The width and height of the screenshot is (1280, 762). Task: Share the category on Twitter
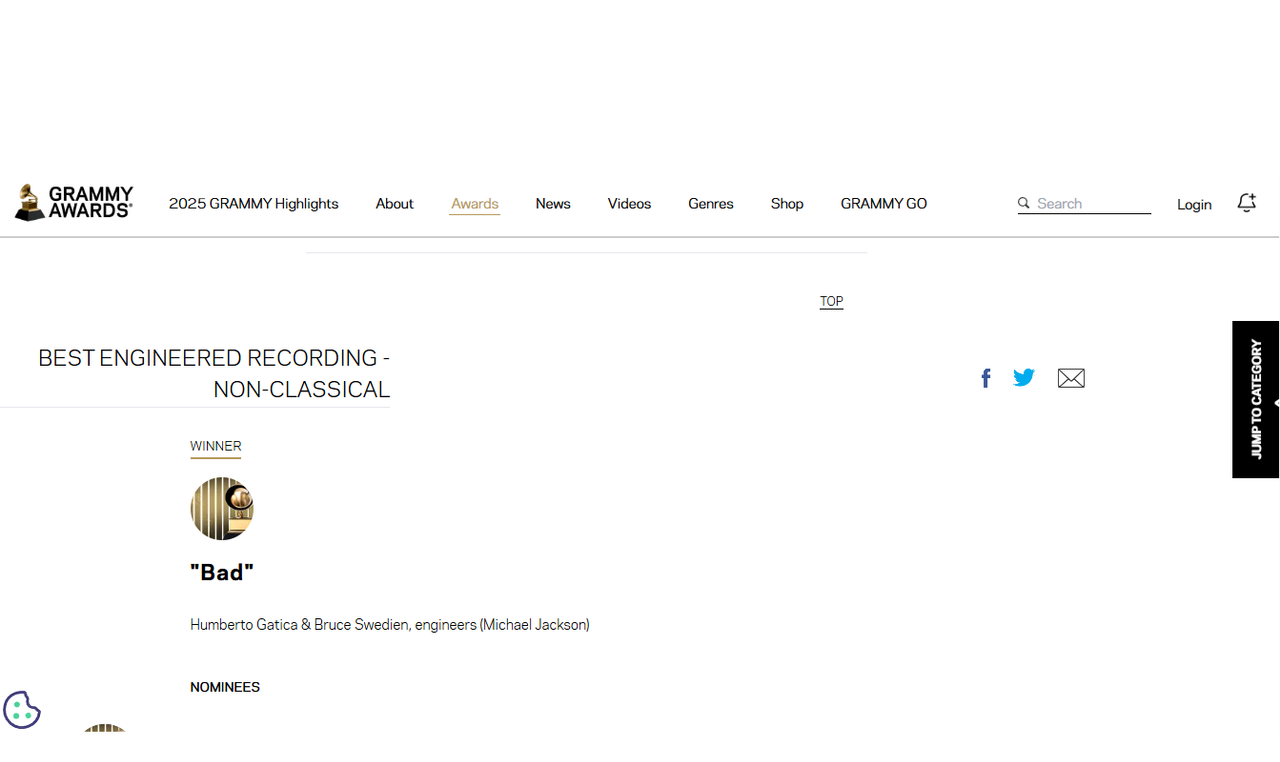coord(1024,378)
